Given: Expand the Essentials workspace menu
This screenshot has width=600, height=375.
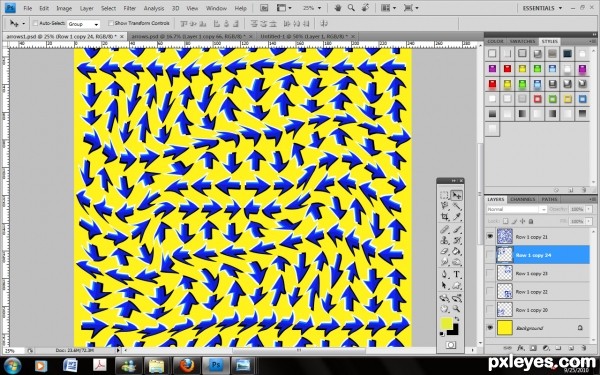Looking at the screenshot, I should tap(542, 8).
